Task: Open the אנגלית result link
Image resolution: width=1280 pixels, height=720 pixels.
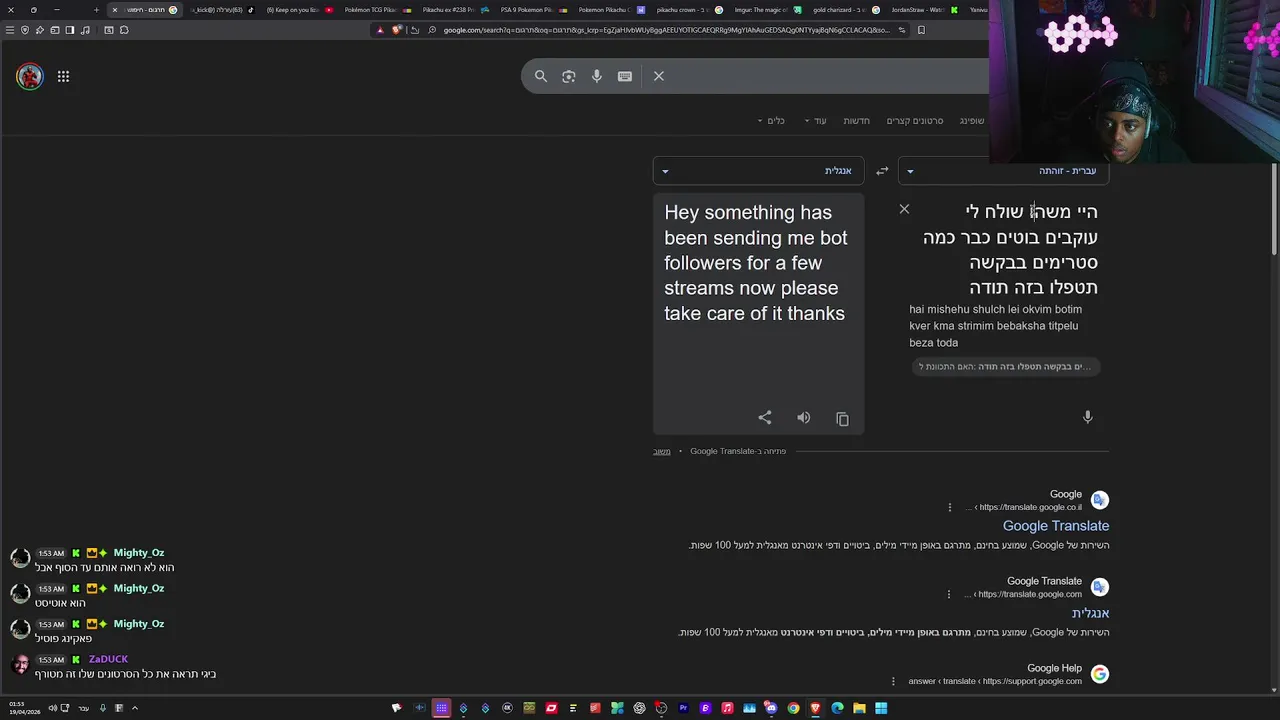Action: click(1090, 613)
